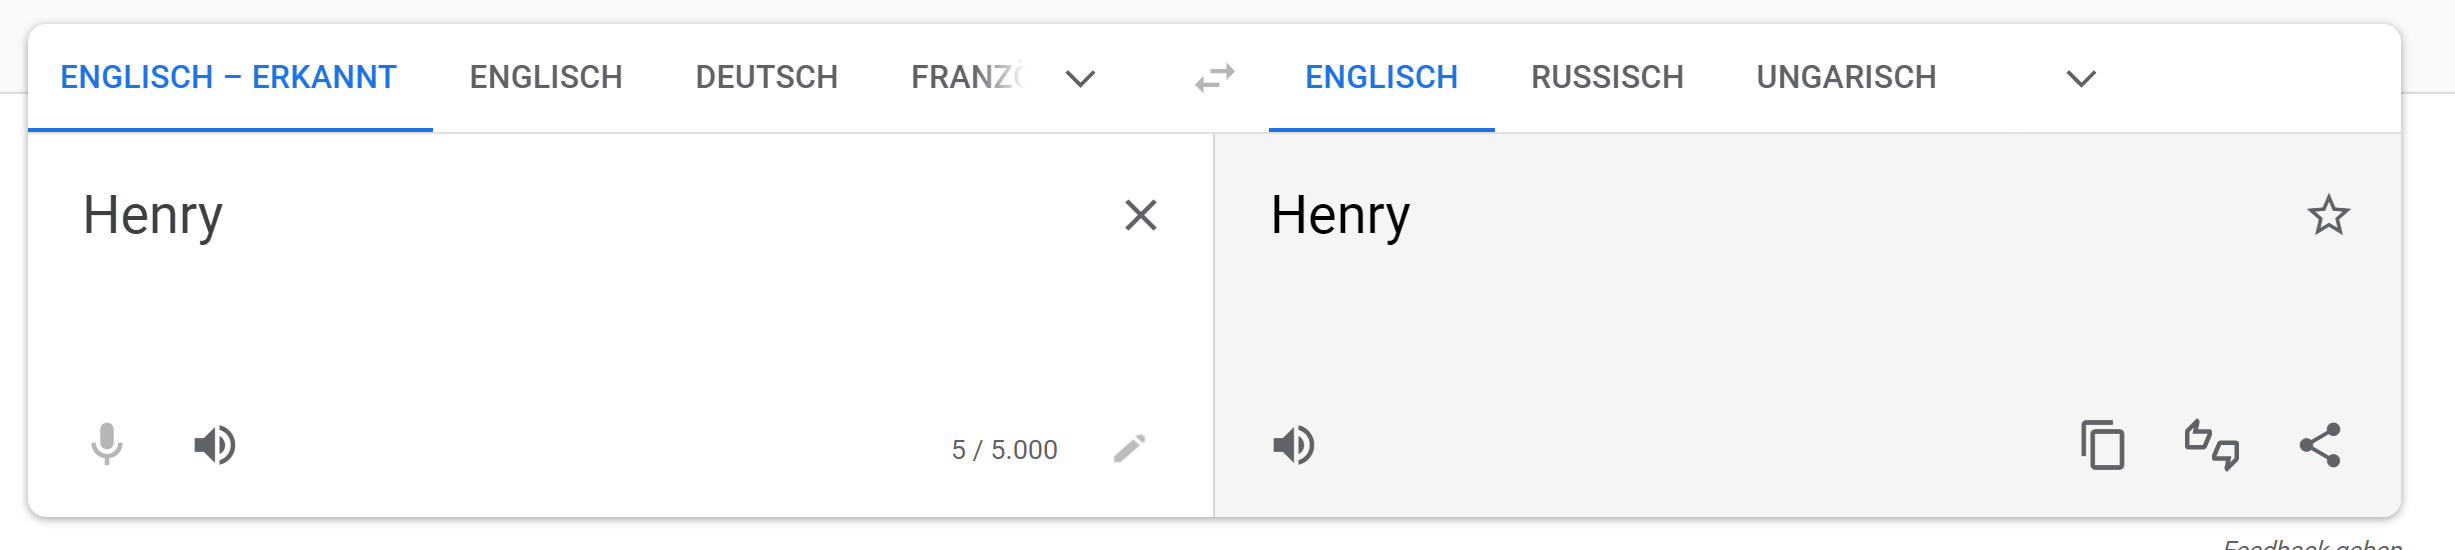The height and width of the screenshot is (550, 2455).
Task: Save translation with the star icon
Action: [2328, 215]
